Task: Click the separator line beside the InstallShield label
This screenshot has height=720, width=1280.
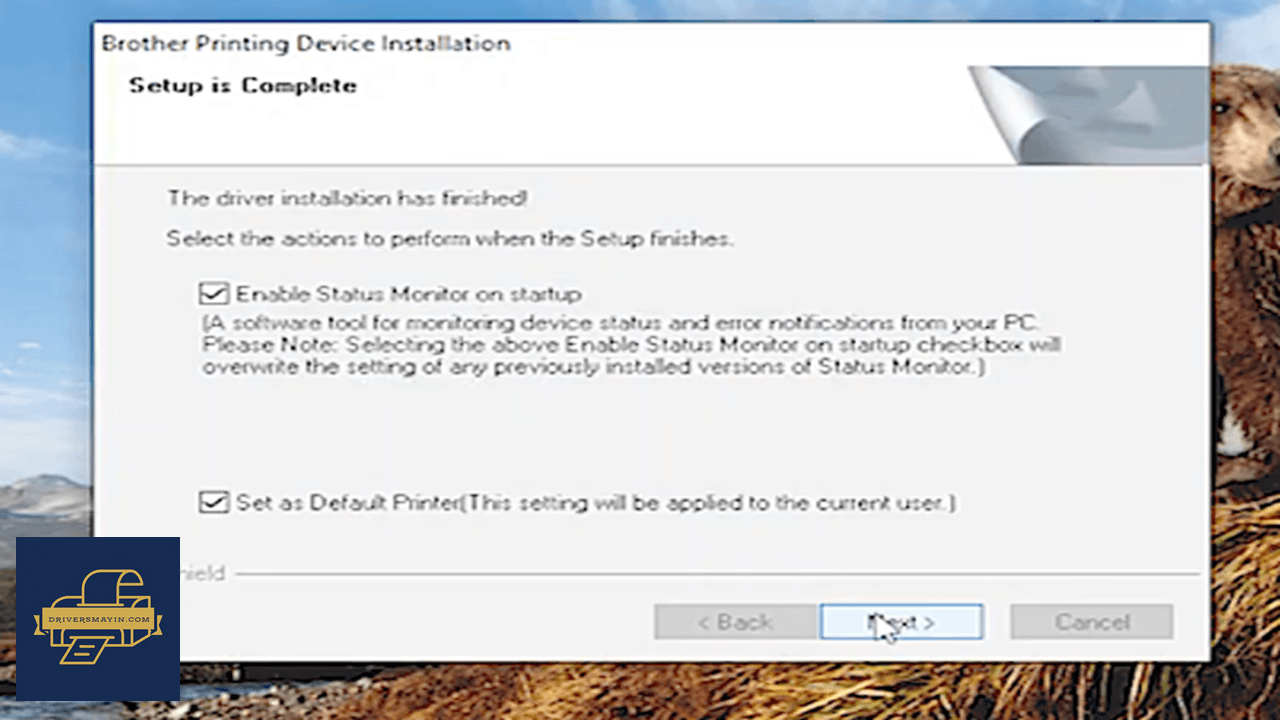Action: pos(716,574)
